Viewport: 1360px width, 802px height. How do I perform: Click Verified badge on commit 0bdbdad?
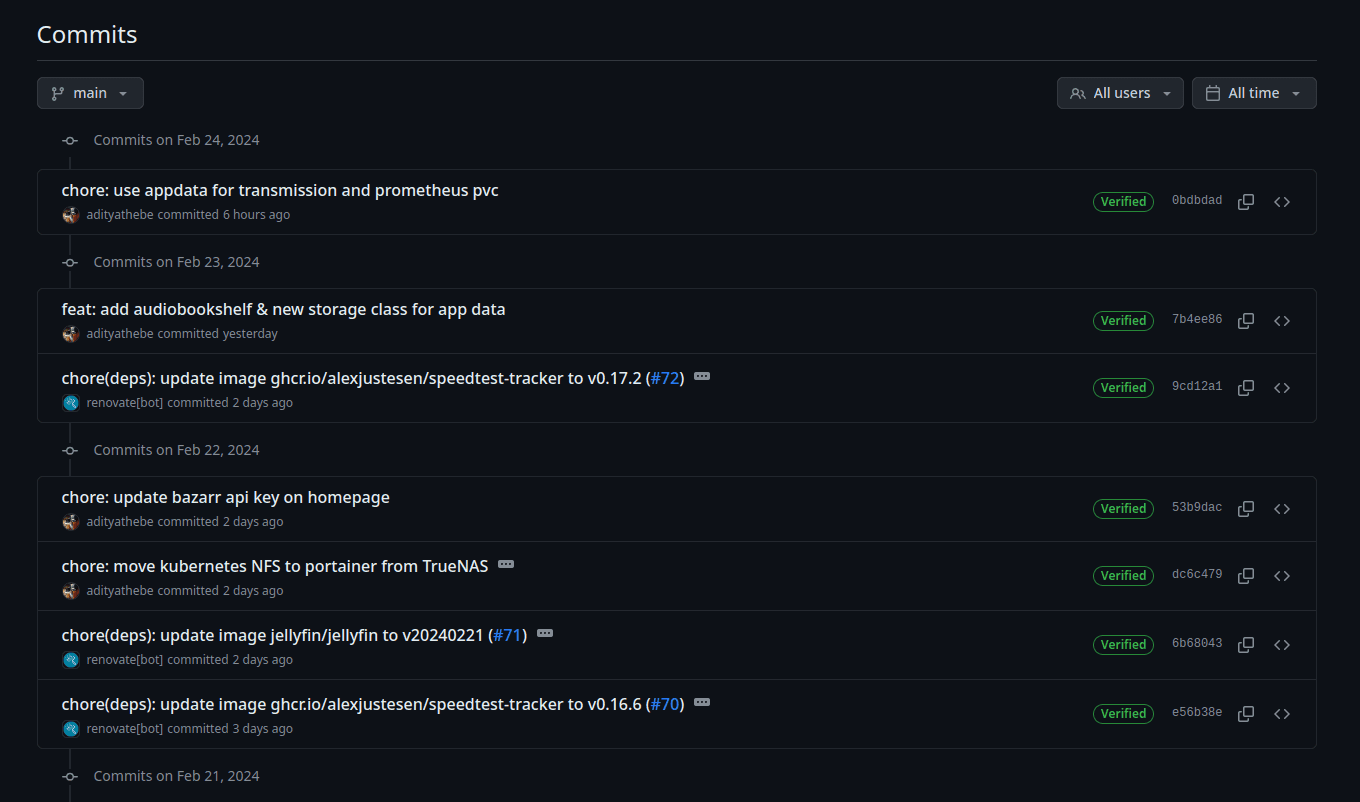[1123, 202]
